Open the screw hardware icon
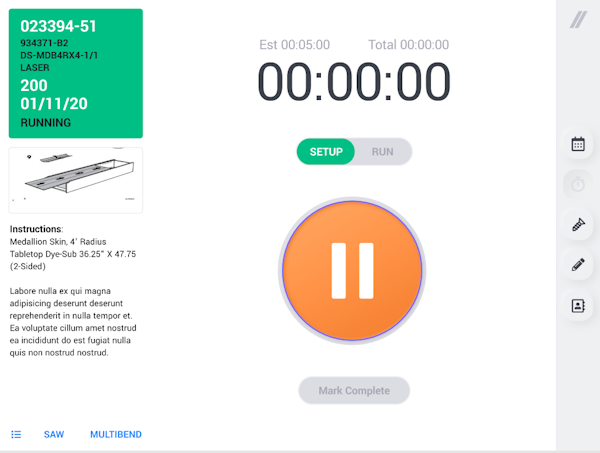The height and width of the screenshot is (453, 600). pyautogui.click(x=578, y=225)
